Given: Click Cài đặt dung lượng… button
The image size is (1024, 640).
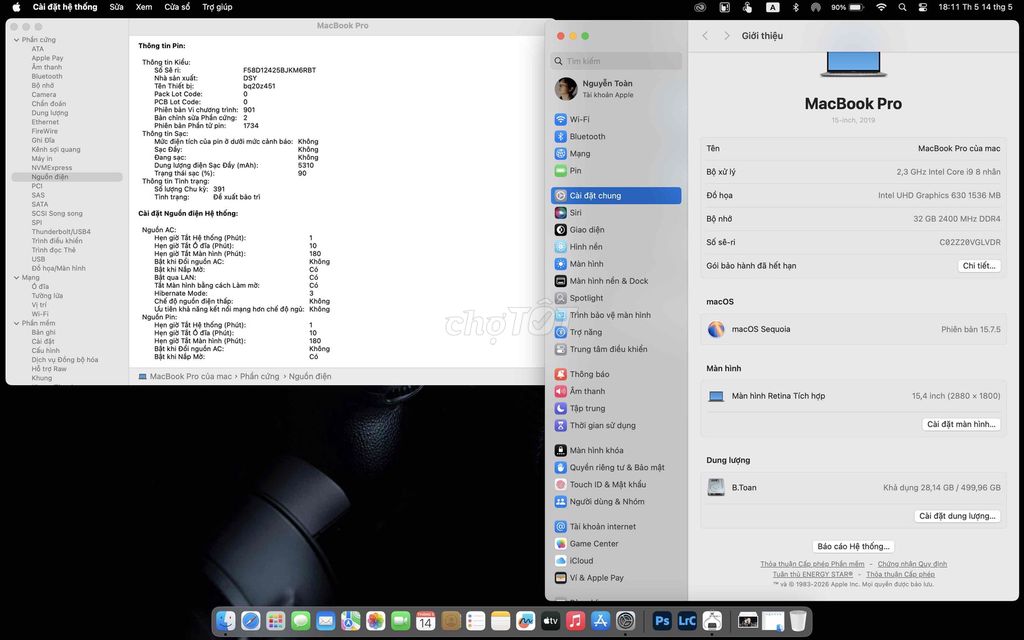Looking at the screenshot, I should click(x=957, y=516).
